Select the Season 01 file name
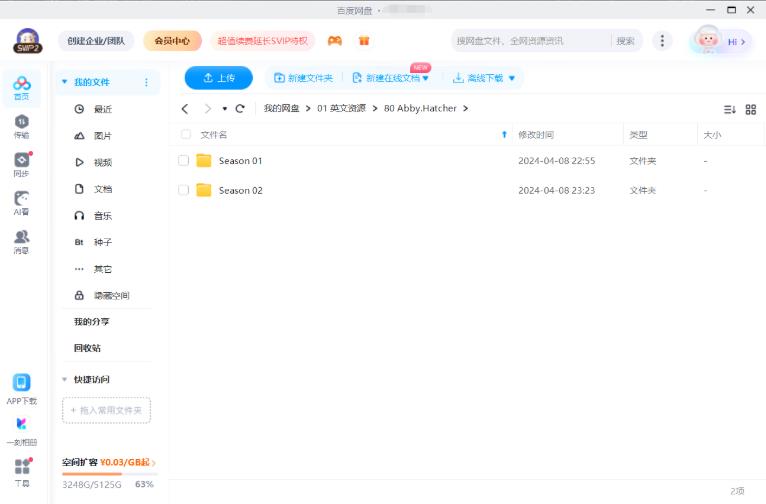 pos(240,161)
